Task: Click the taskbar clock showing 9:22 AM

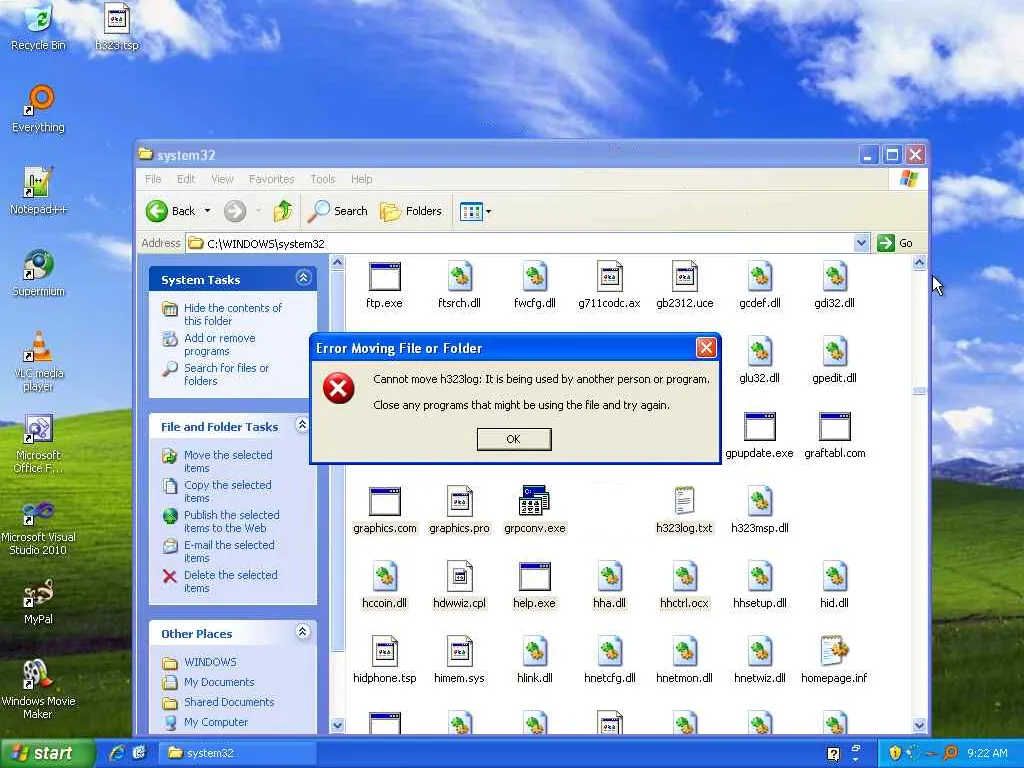Action: pos(987,753)
